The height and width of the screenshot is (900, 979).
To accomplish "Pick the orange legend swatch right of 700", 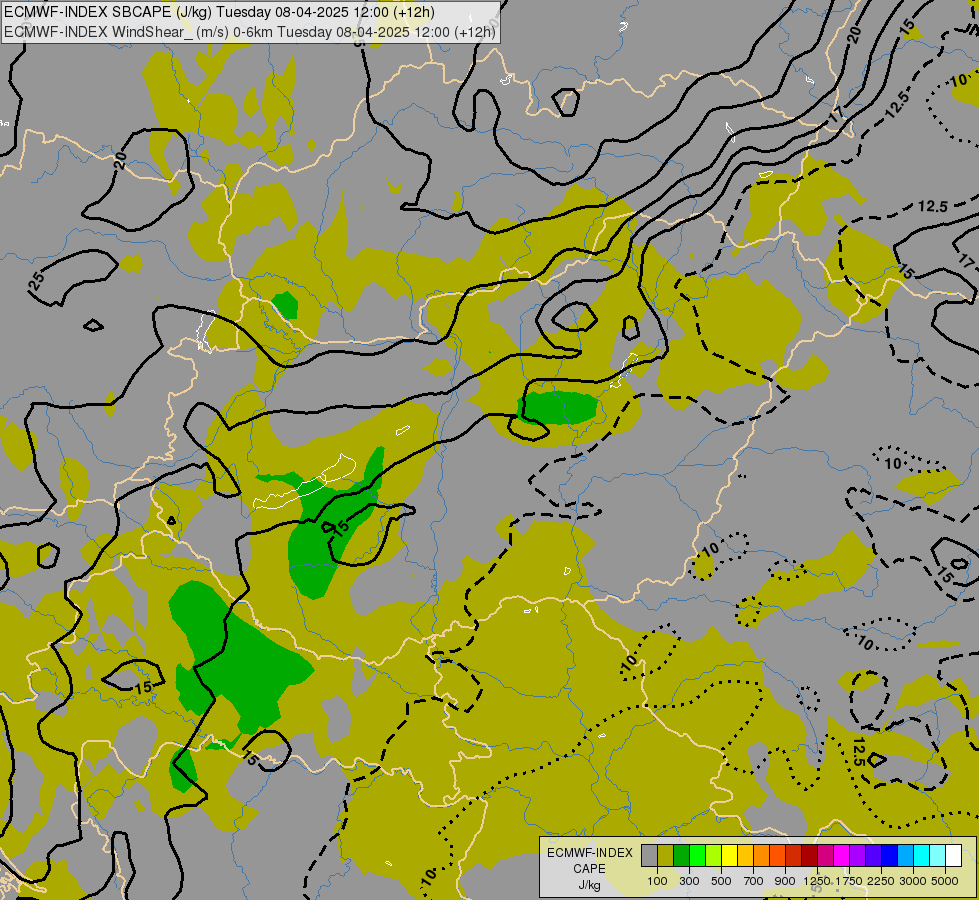I will (x=762, y=855).
